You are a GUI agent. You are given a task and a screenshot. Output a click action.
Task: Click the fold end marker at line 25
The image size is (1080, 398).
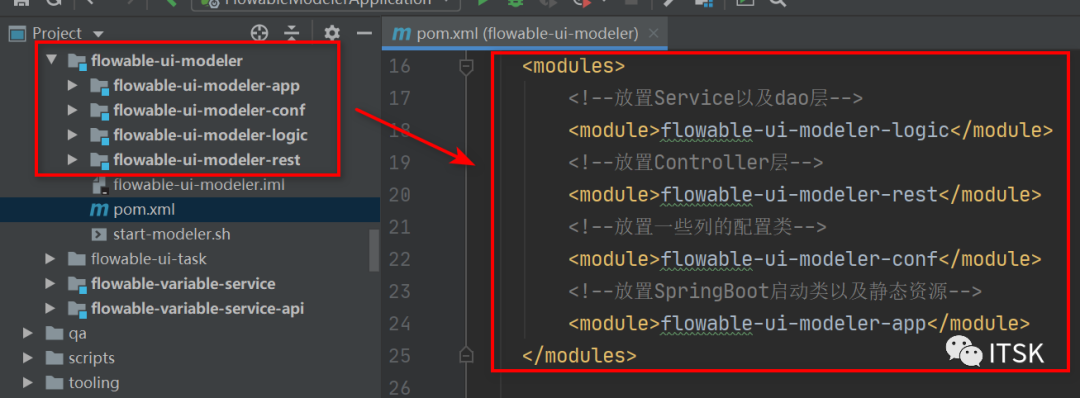(467, 355)
